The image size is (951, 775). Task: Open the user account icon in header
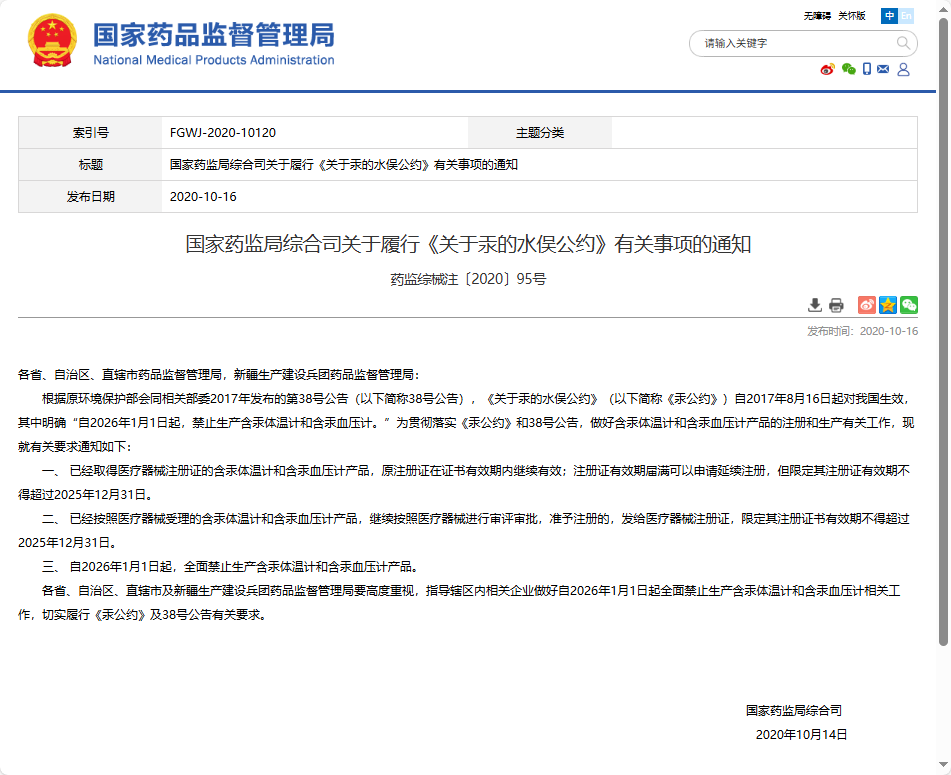[x=903, y=69]
